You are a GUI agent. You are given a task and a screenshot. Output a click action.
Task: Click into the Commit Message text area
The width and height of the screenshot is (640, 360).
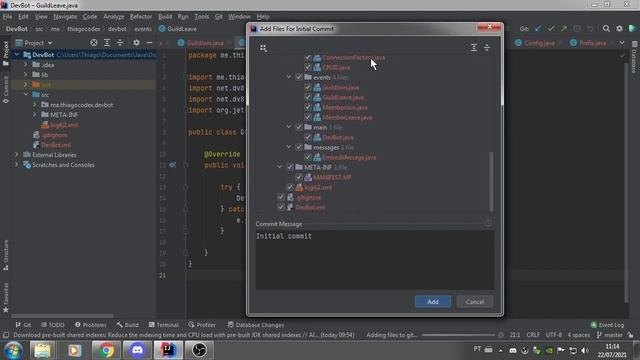coord(375,260)
